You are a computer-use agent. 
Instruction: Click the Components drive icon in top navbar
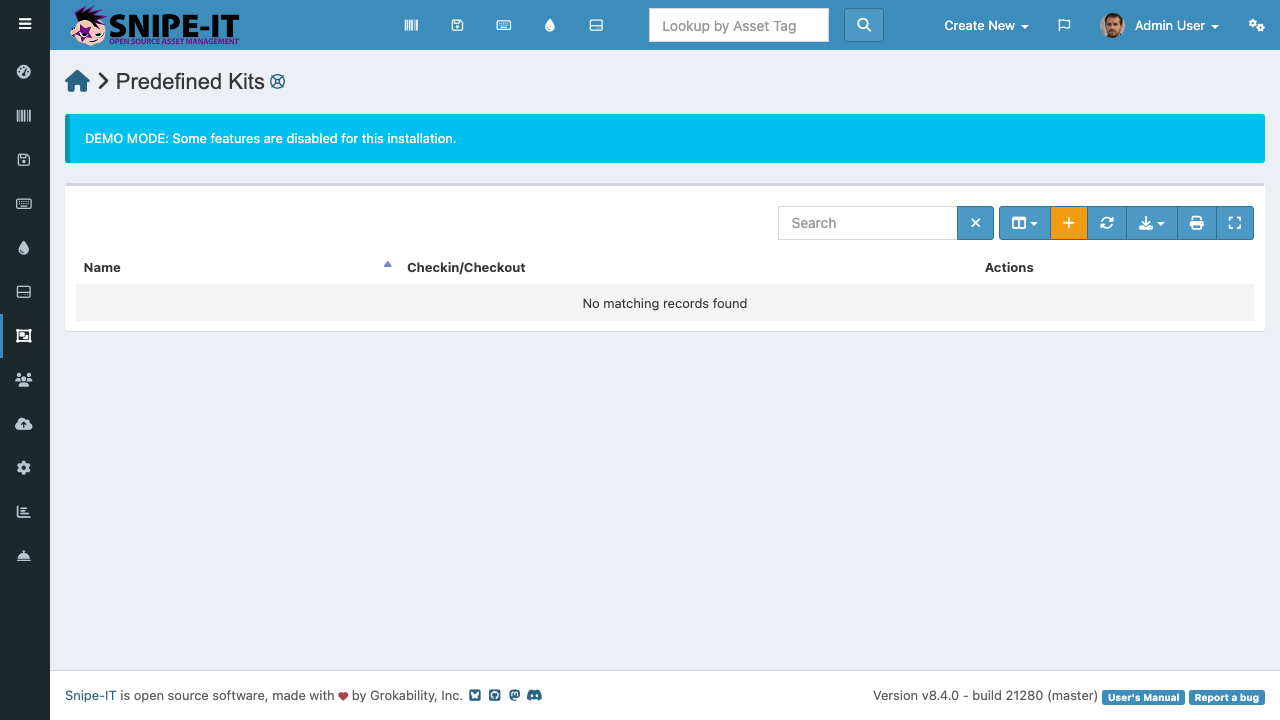pos(596,25)
